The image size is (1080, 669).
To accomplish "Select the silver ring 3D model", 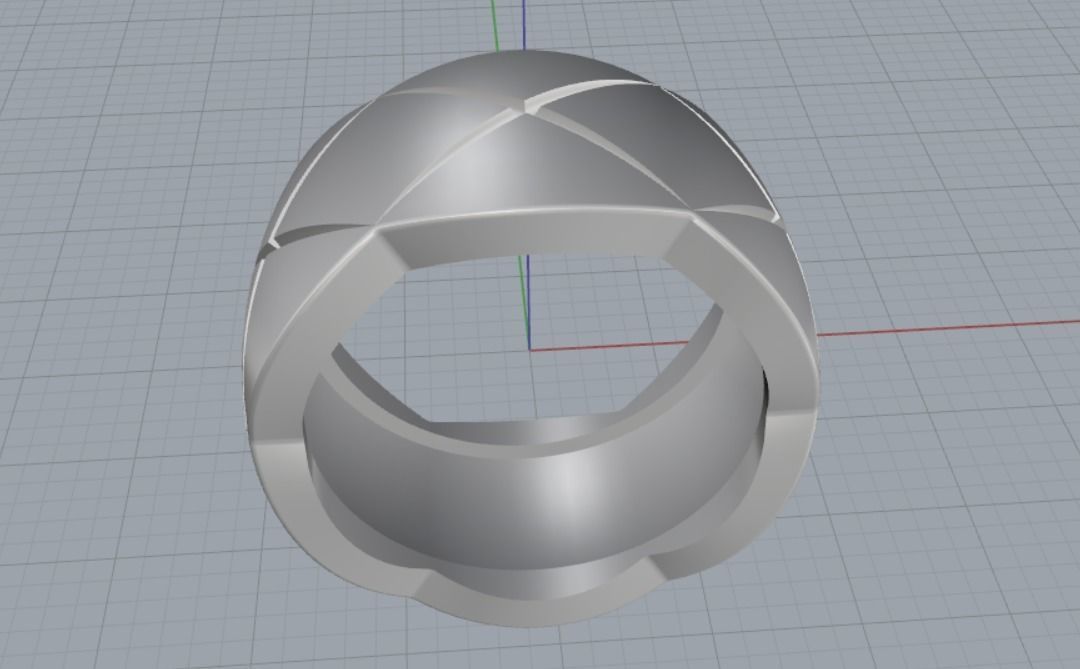I will [531, 338].
